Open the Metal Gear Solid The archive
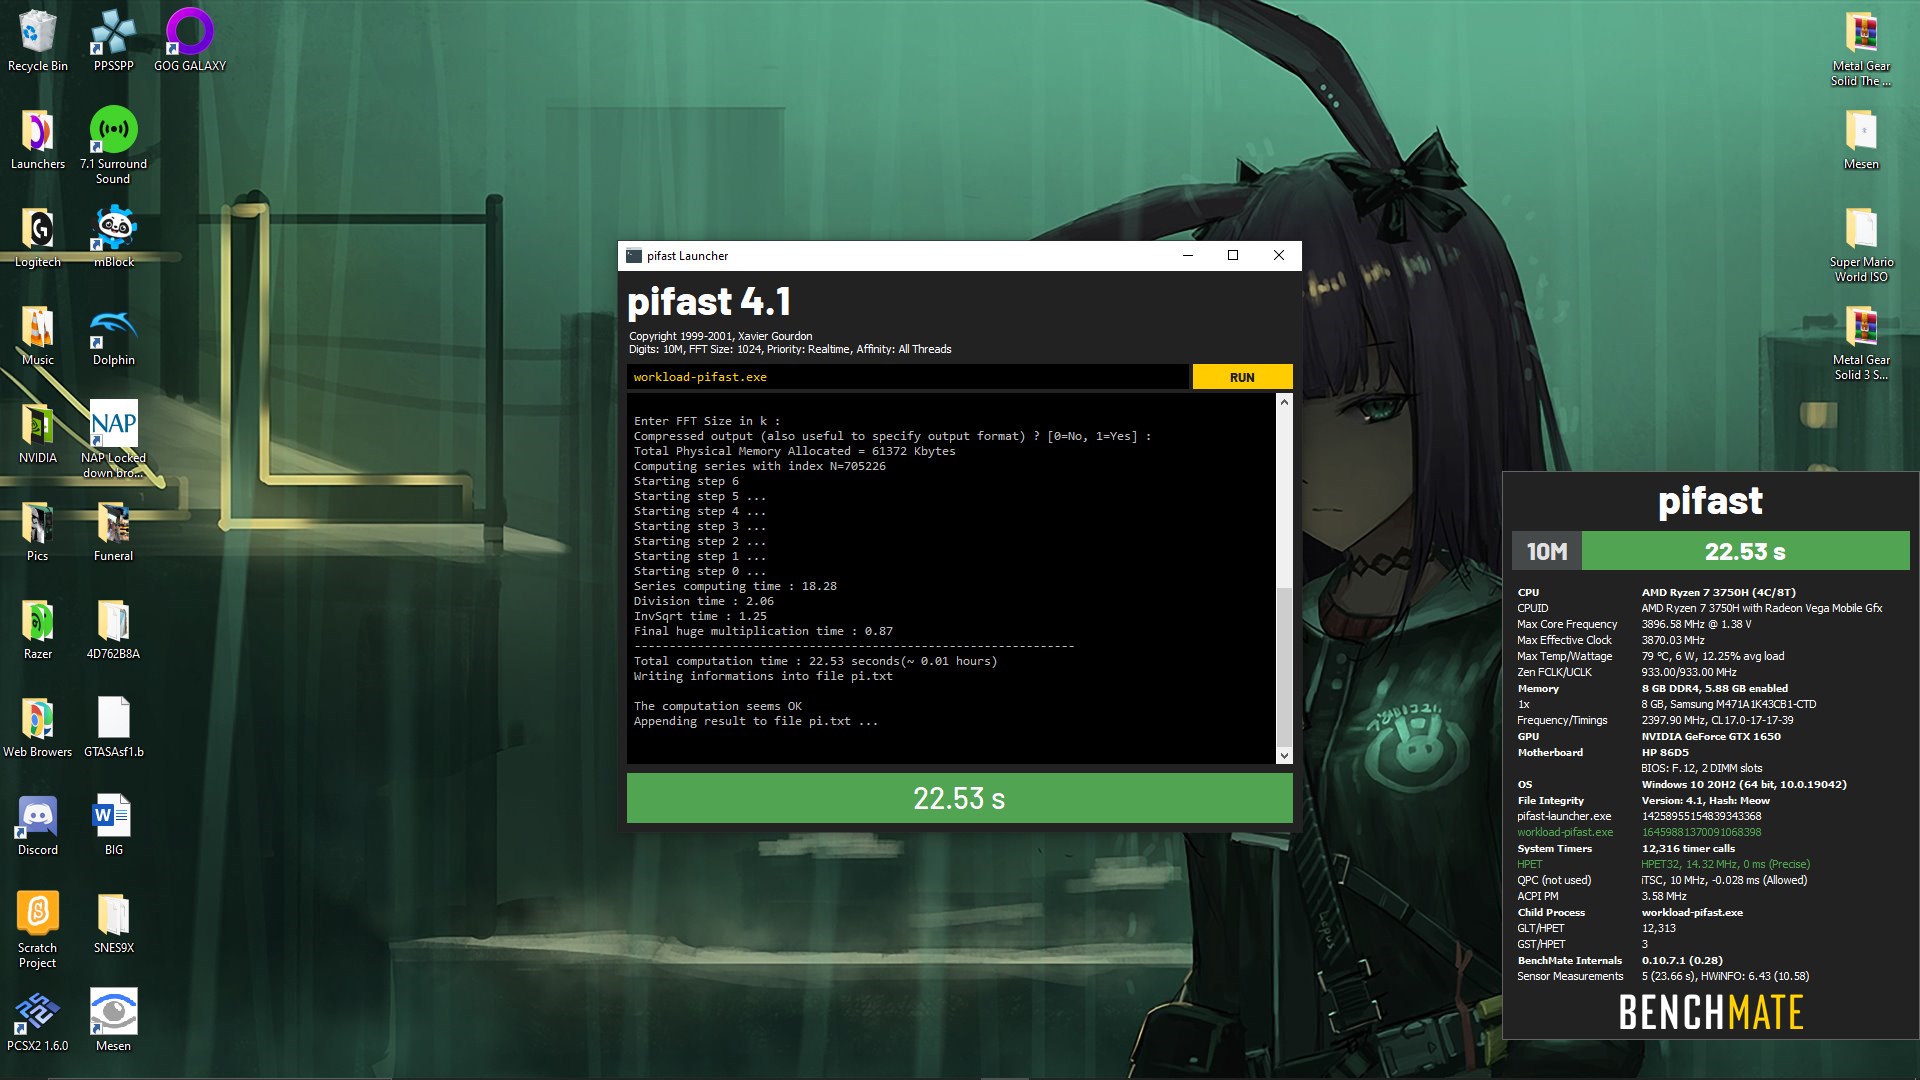The image size is (1920, 1080). pyautogui.click(x=1861, y=48)
